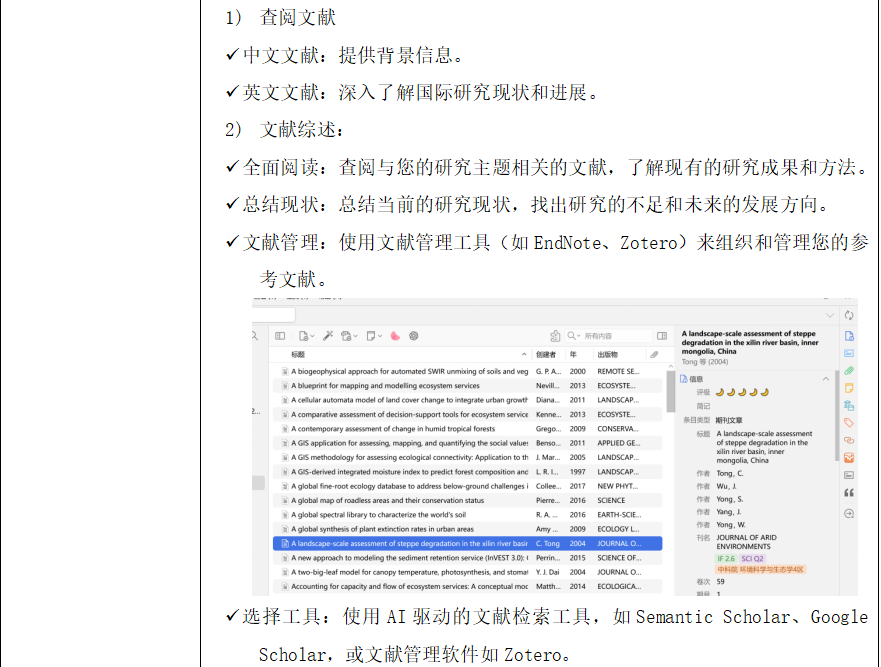Jump to Abstract section in side navigation
This screenshot has width=881, height=667.
tap(849, 353)
